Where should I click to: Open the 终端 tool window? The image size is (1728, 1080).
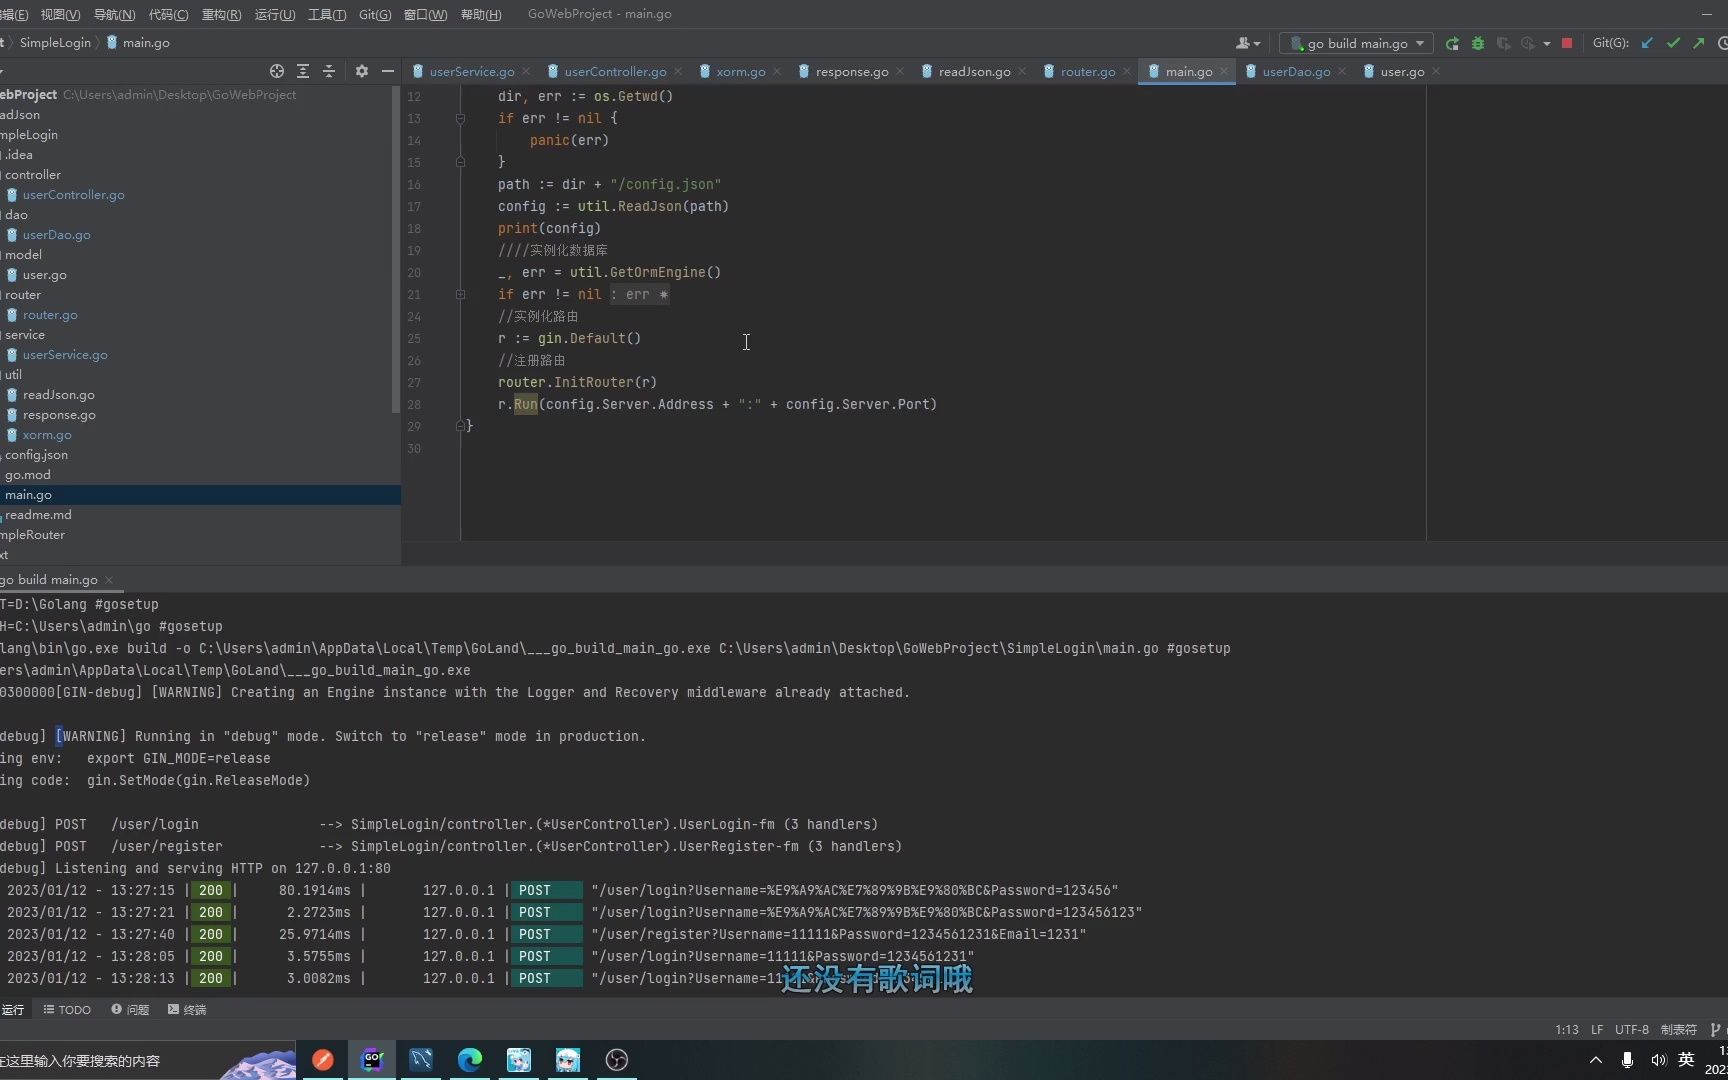click(x=187, y=1010)
